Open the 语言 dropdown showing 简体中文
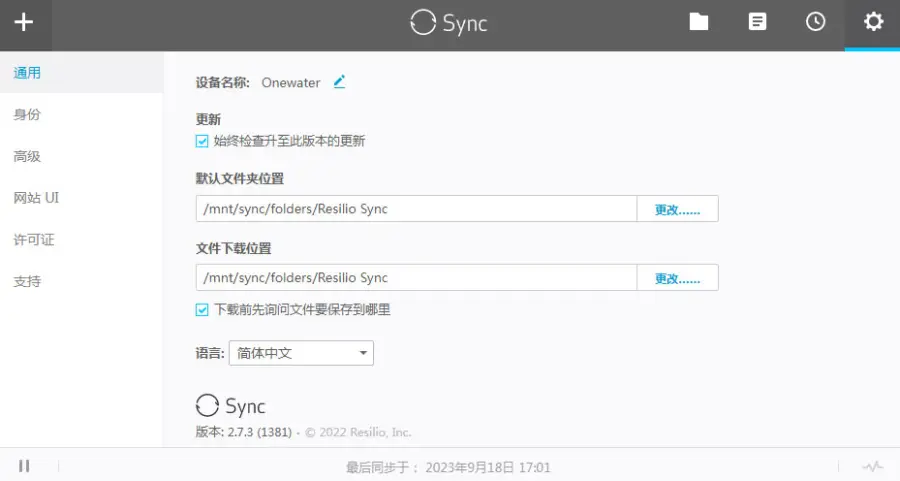 tap(301, 353)
